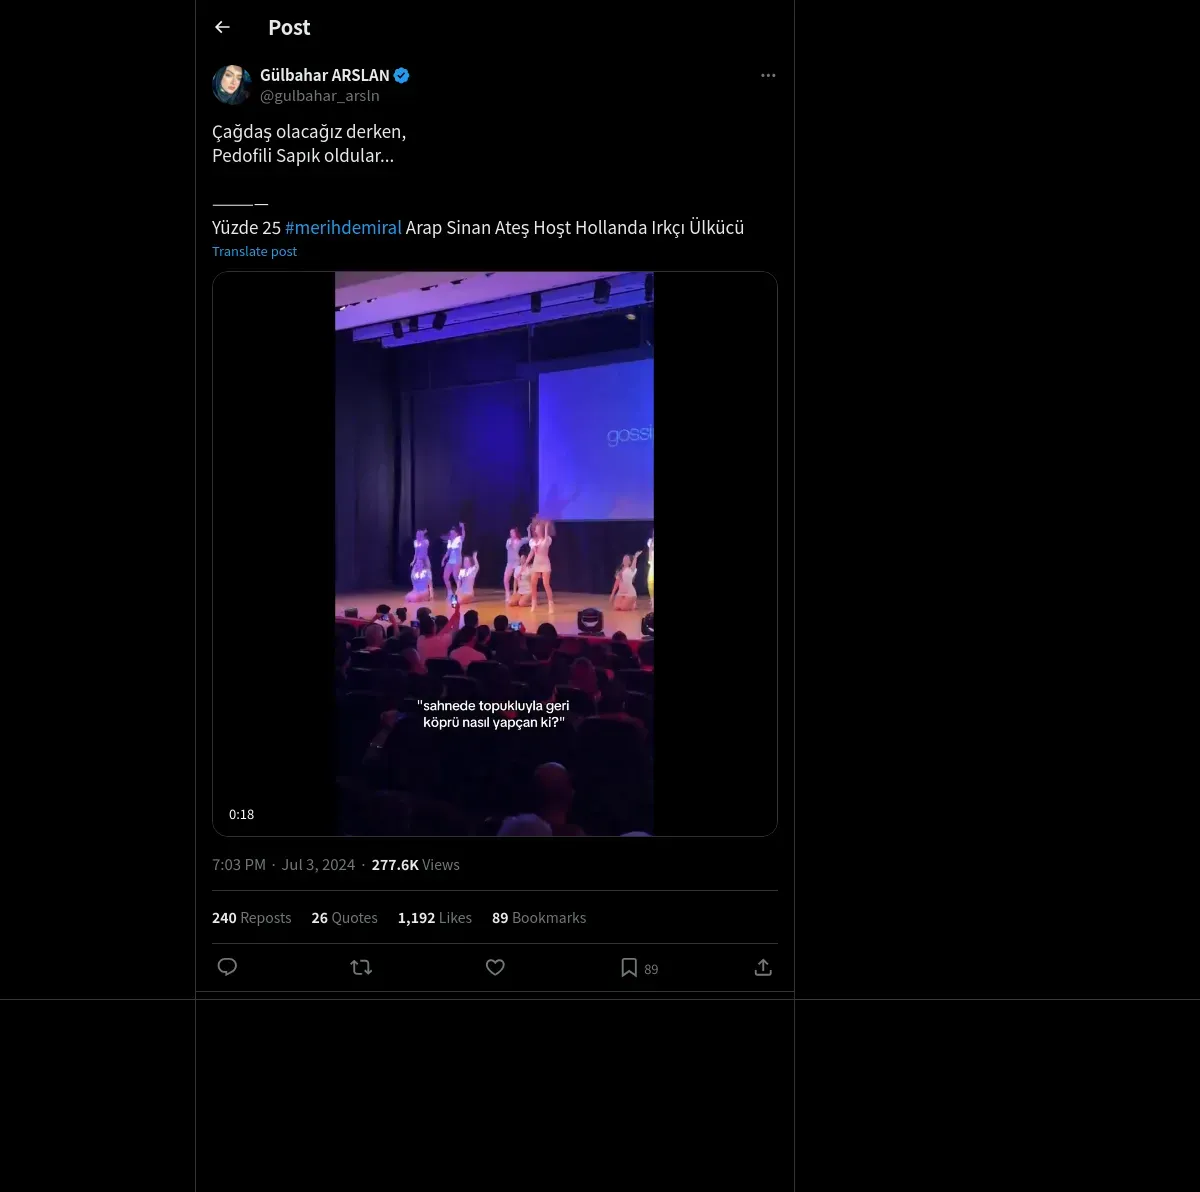Click the 89 Bookmarks count
The height and width of the screenshot is (1192, 1200).
pyautogui.click(x=538, y=918)
